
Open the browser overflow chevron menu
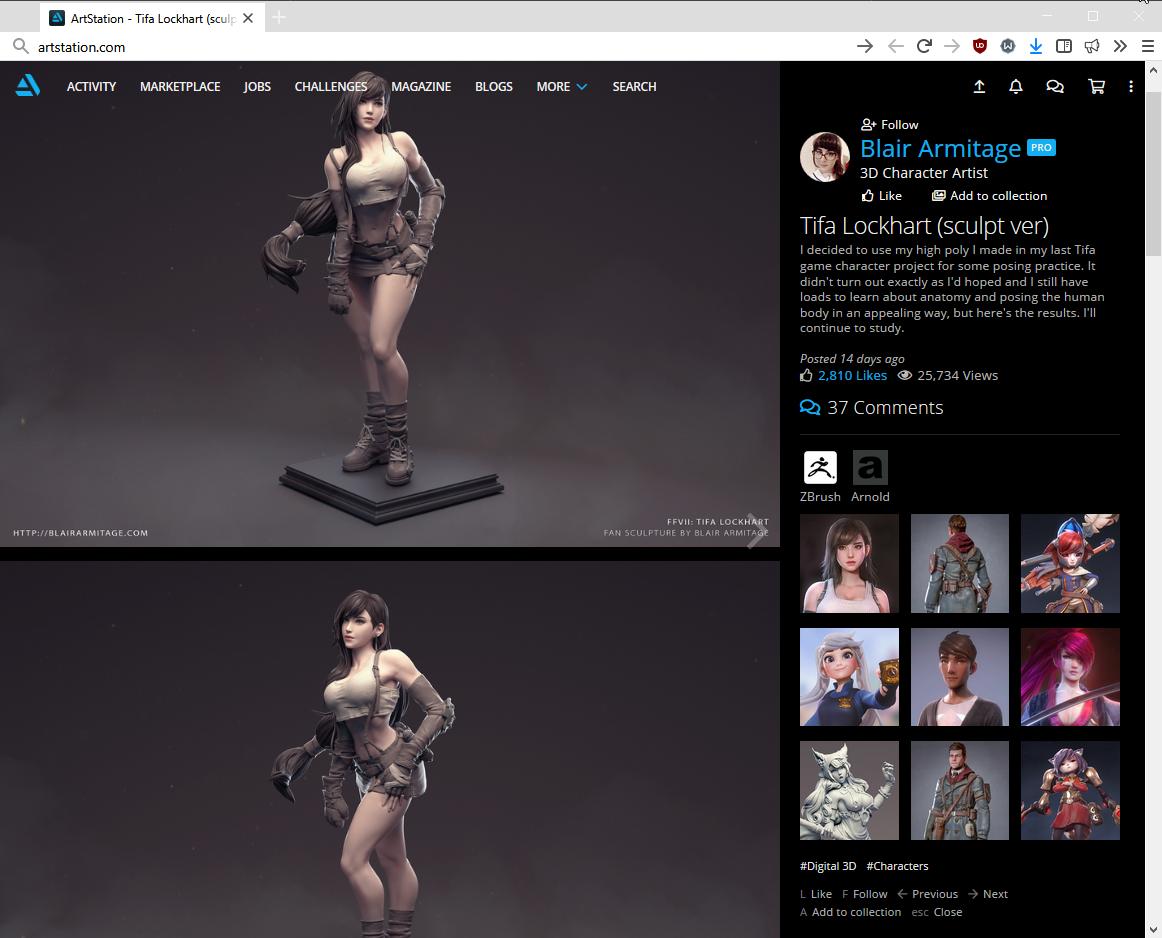tap(1120, 45)
